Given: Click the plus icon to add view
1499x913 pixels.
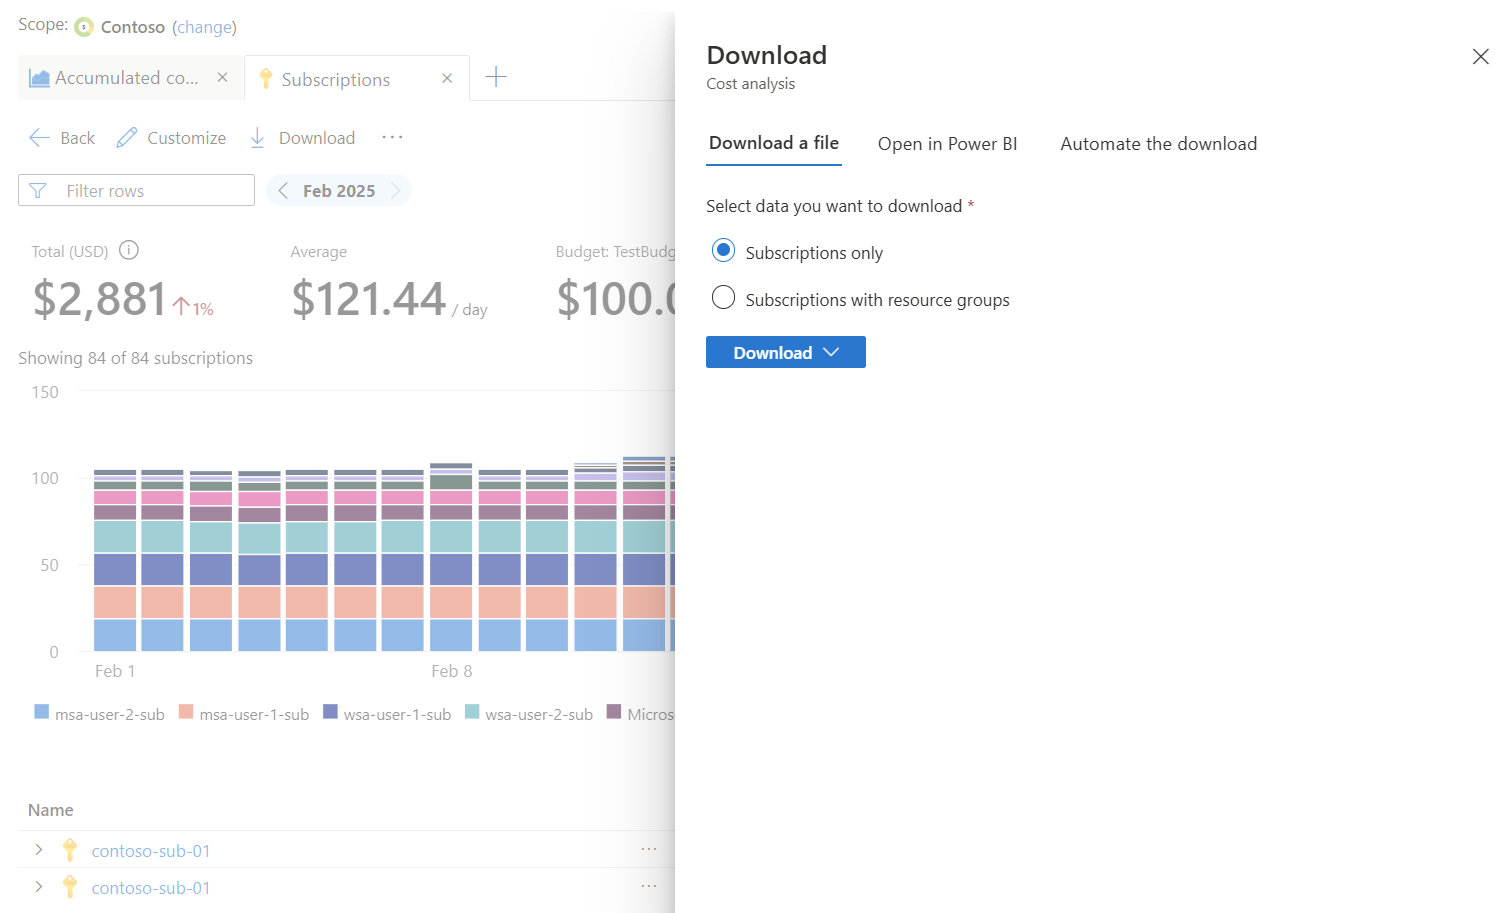Looking at the screenshot, I should pyautogui.click(x=496, y=77).
